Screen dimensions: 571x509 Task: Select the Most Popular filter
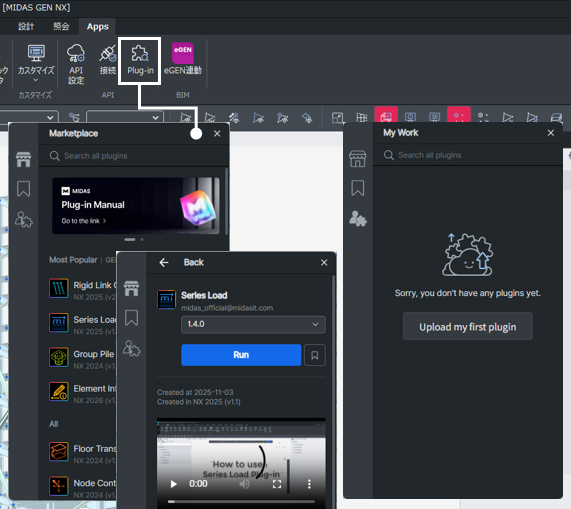click(x=73, y=260)
